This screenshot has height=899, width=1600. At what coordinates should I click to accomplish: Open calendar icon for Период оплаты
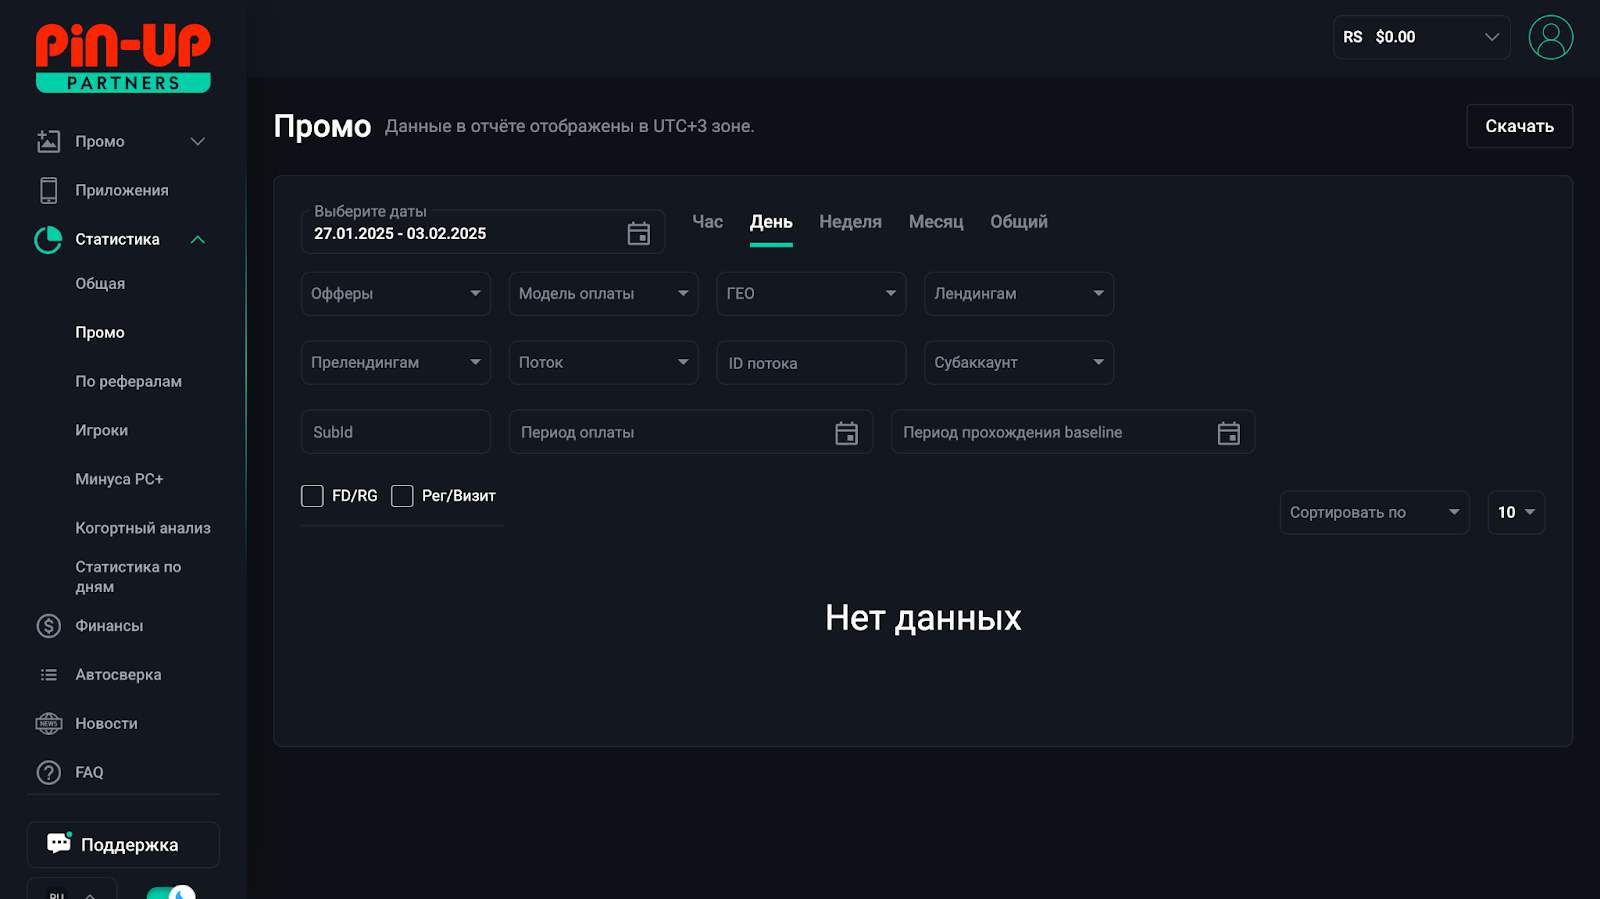click(x=846, y=433)
